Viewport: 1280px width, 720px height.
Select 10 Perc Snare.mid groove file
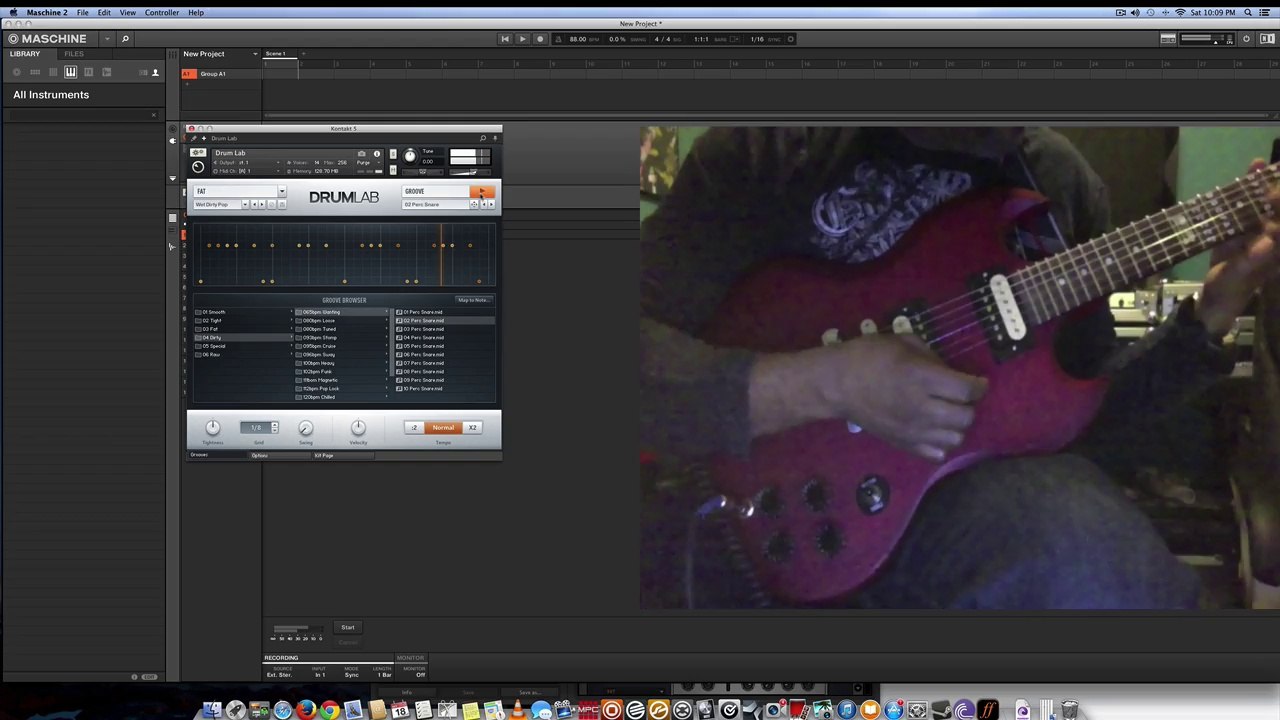tap(445, 388)
